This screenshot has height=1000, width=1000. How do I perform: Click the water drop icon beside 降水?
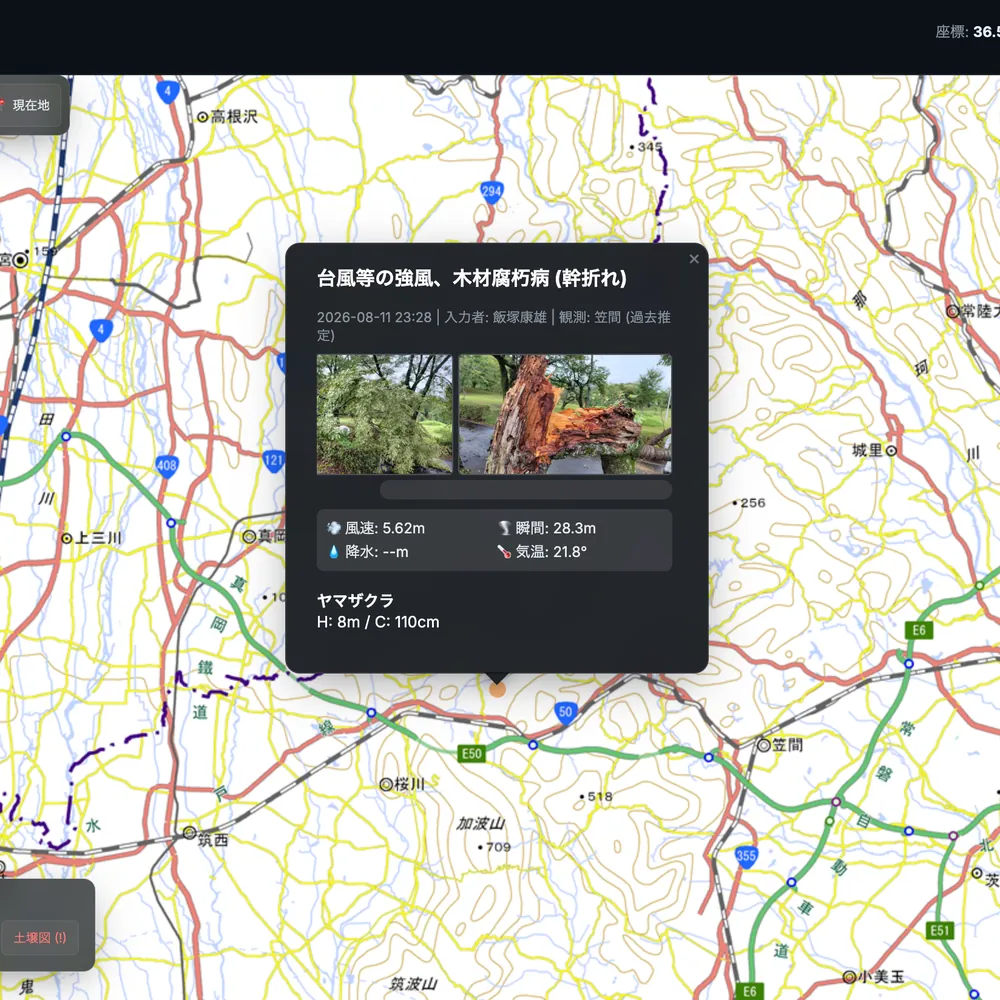[334, 552]
